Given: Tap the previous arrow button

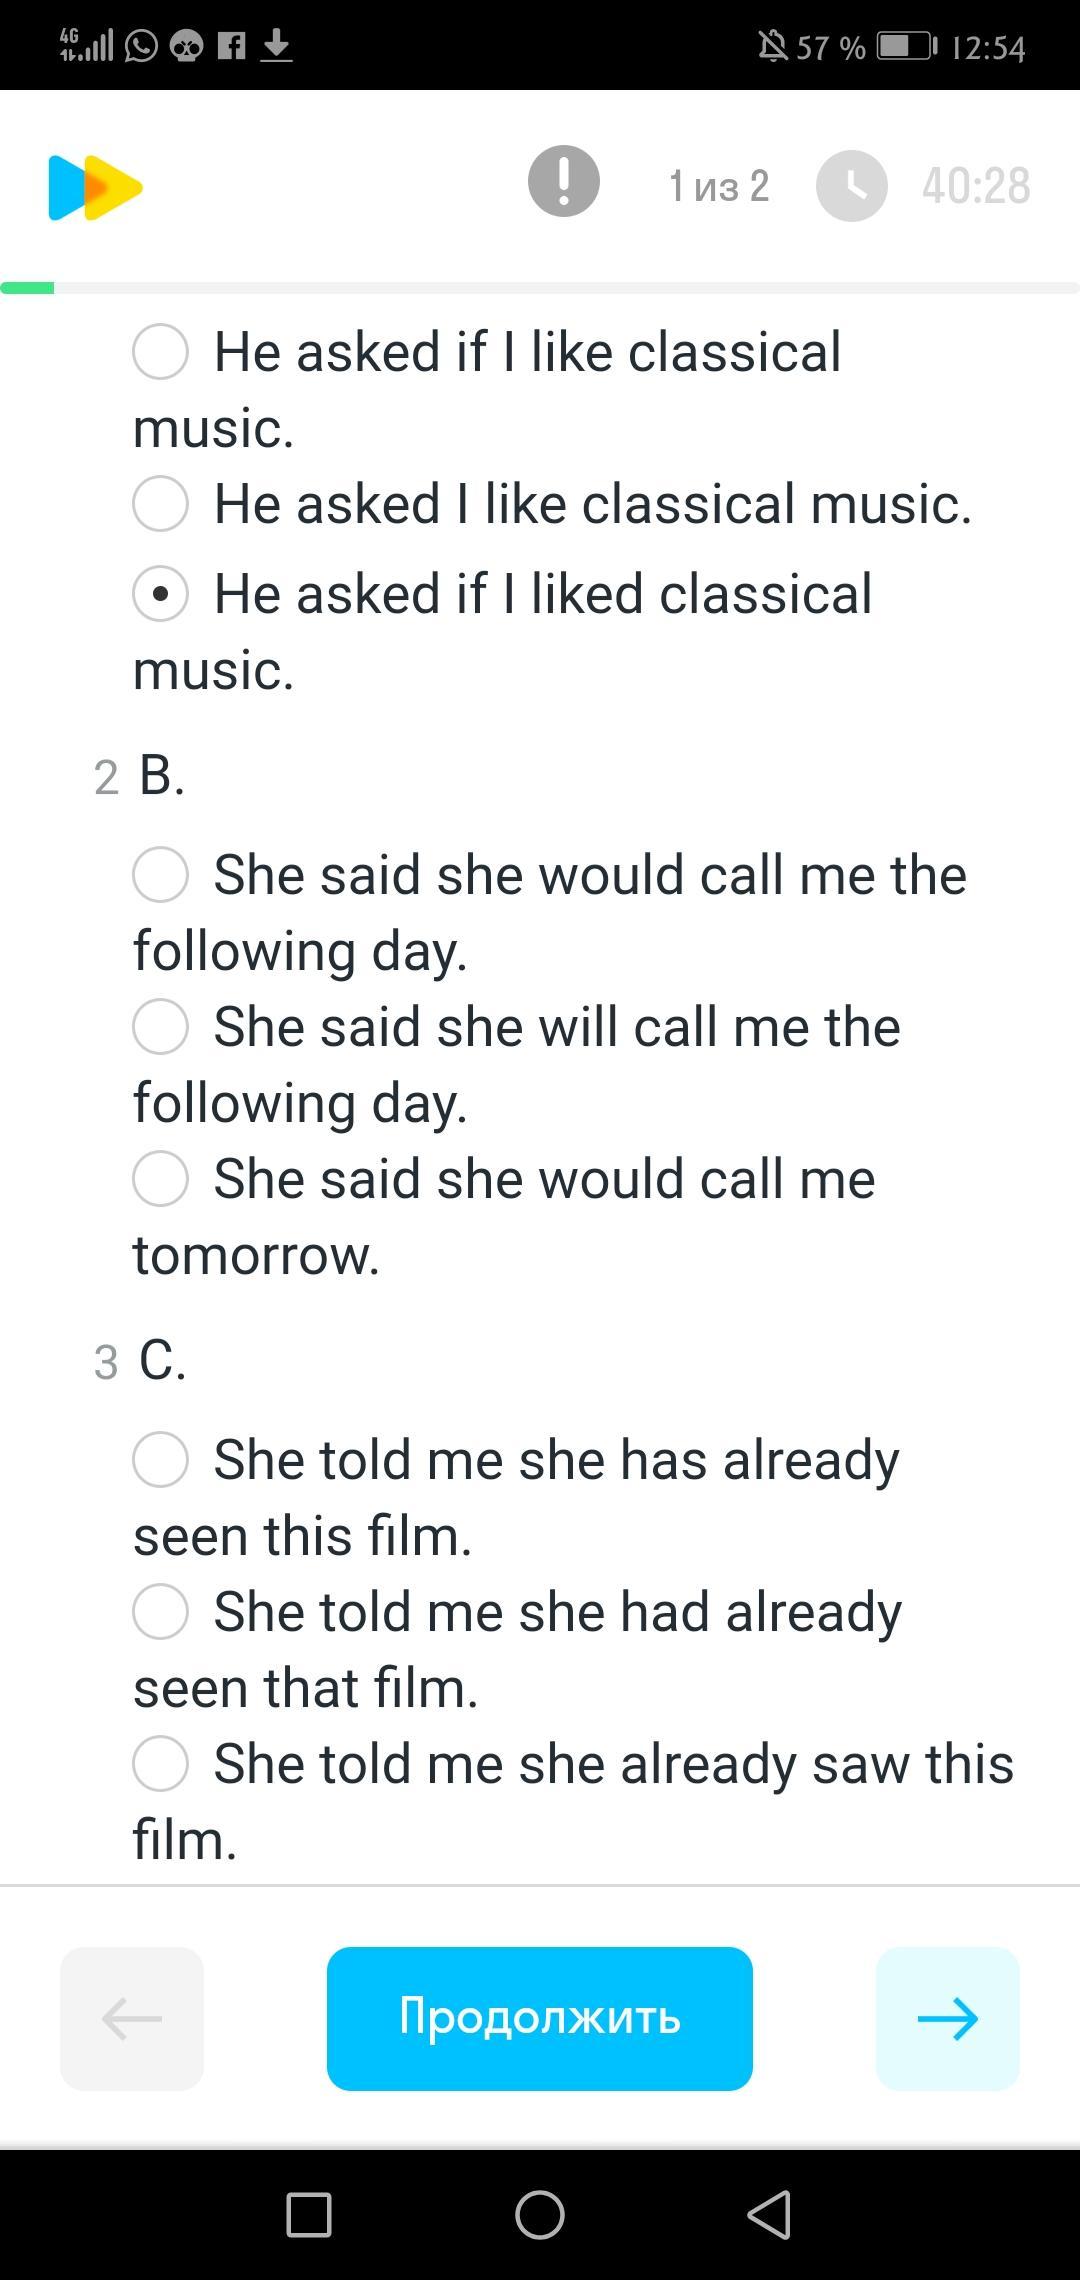Looking at the screenshot, I should click(132, 2018).
